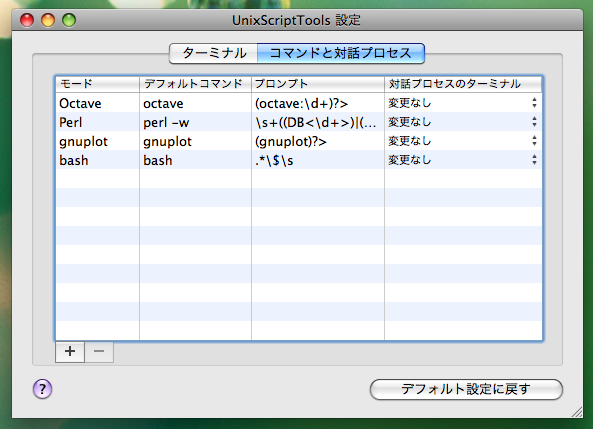Click the .*\$\s prompt cell
Image resolution: width=593 pixels, height=429 pixels.
tap(318, 160)
